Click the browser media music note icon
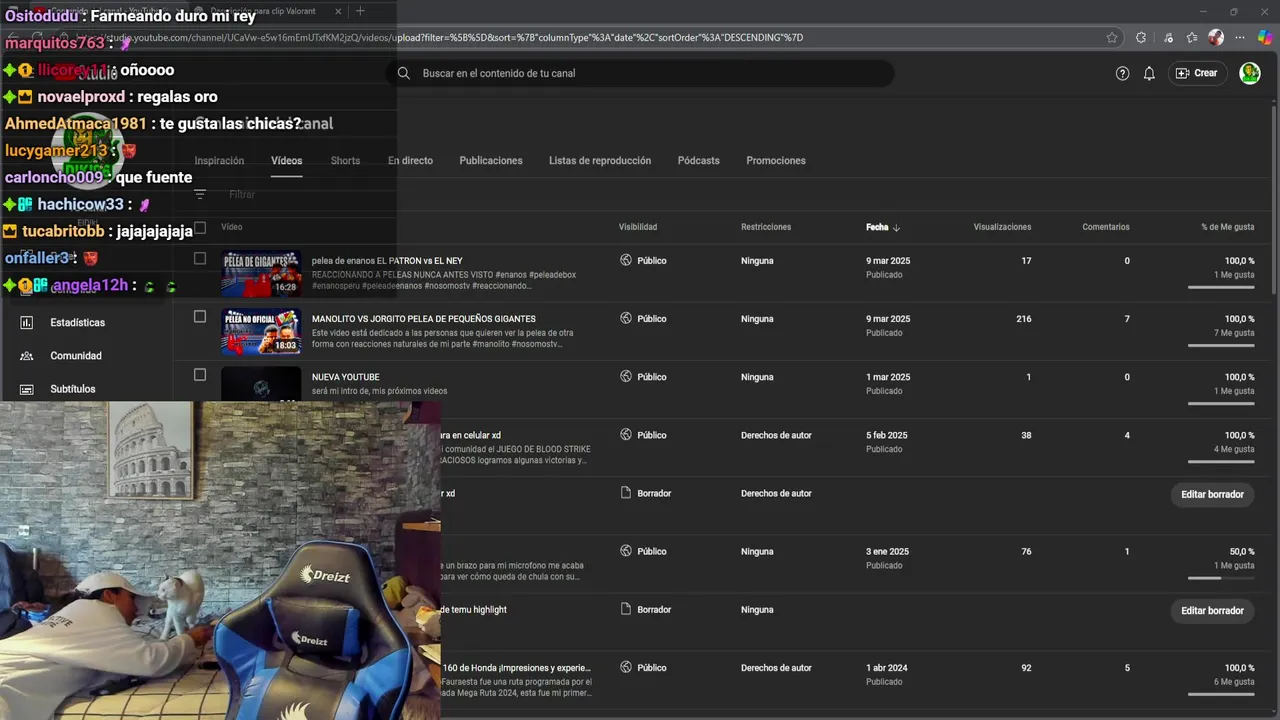Screen dimensions: 1280x720 coord(1169,38)
